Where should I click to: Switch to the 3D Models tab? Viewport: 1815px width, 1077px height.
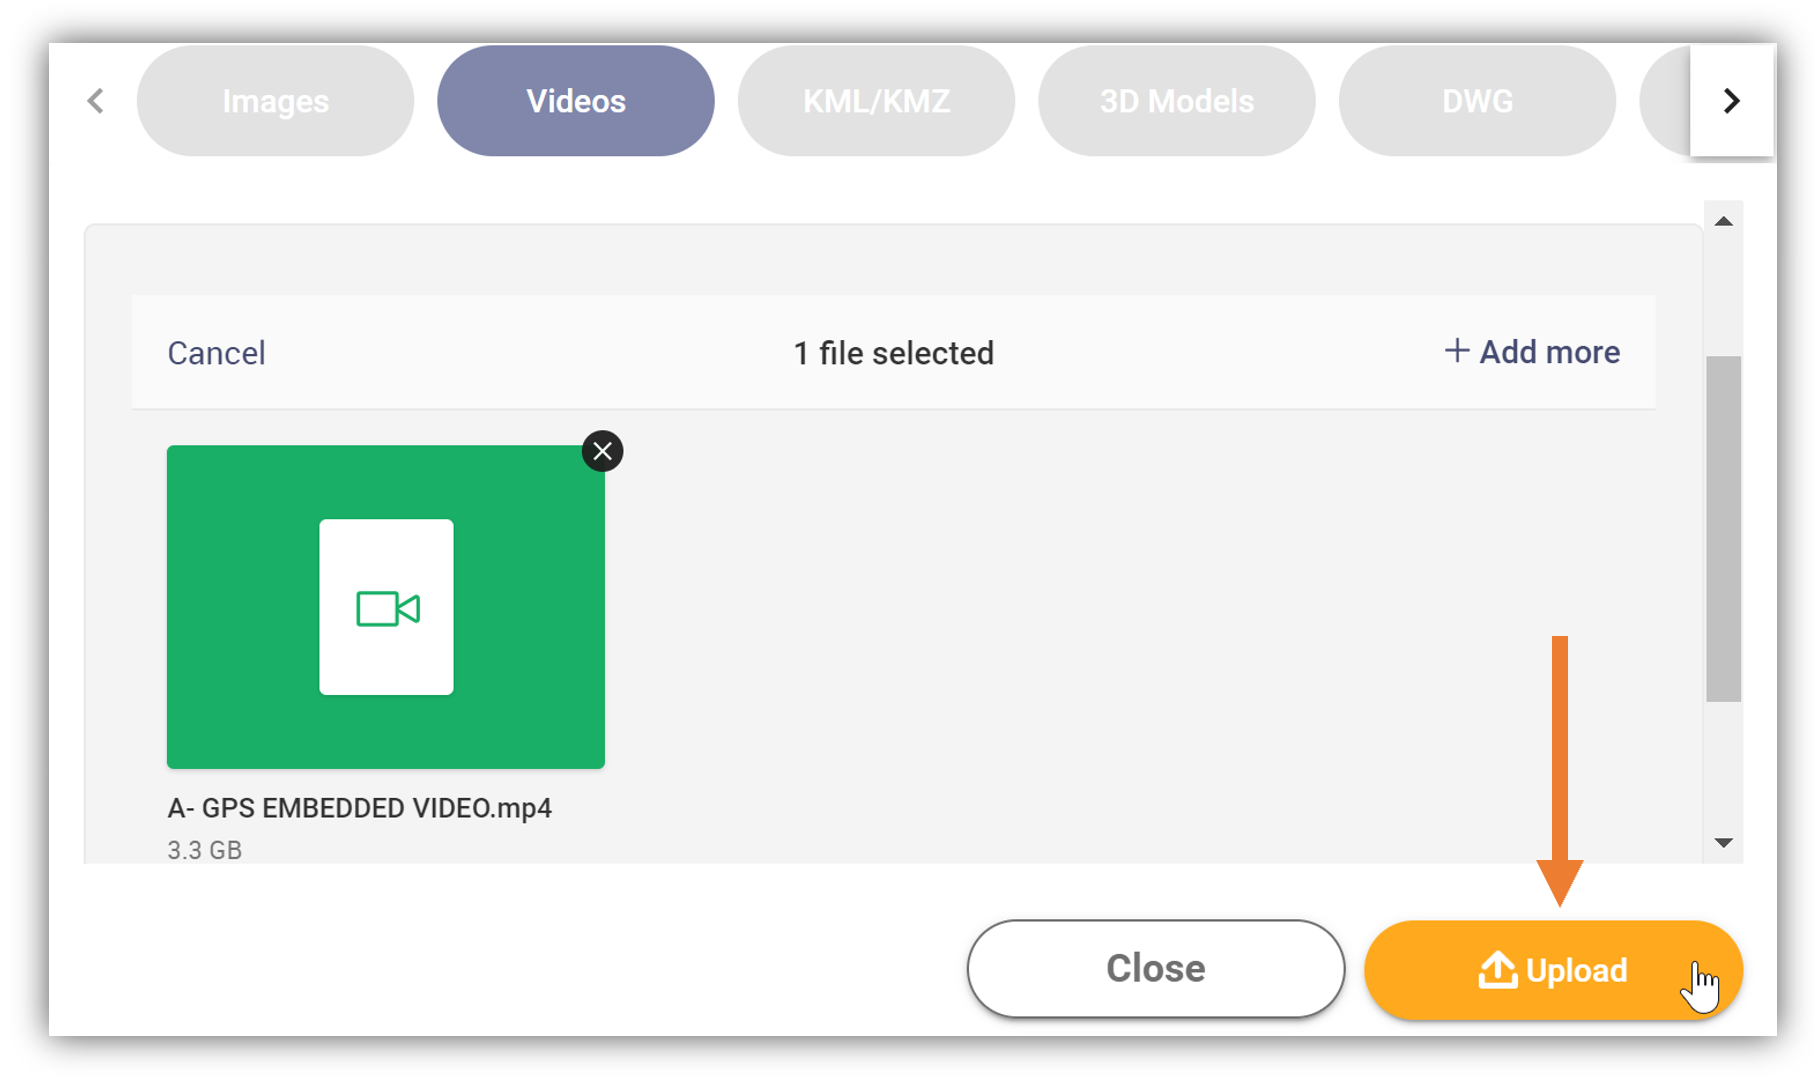tap(1177, 101)
